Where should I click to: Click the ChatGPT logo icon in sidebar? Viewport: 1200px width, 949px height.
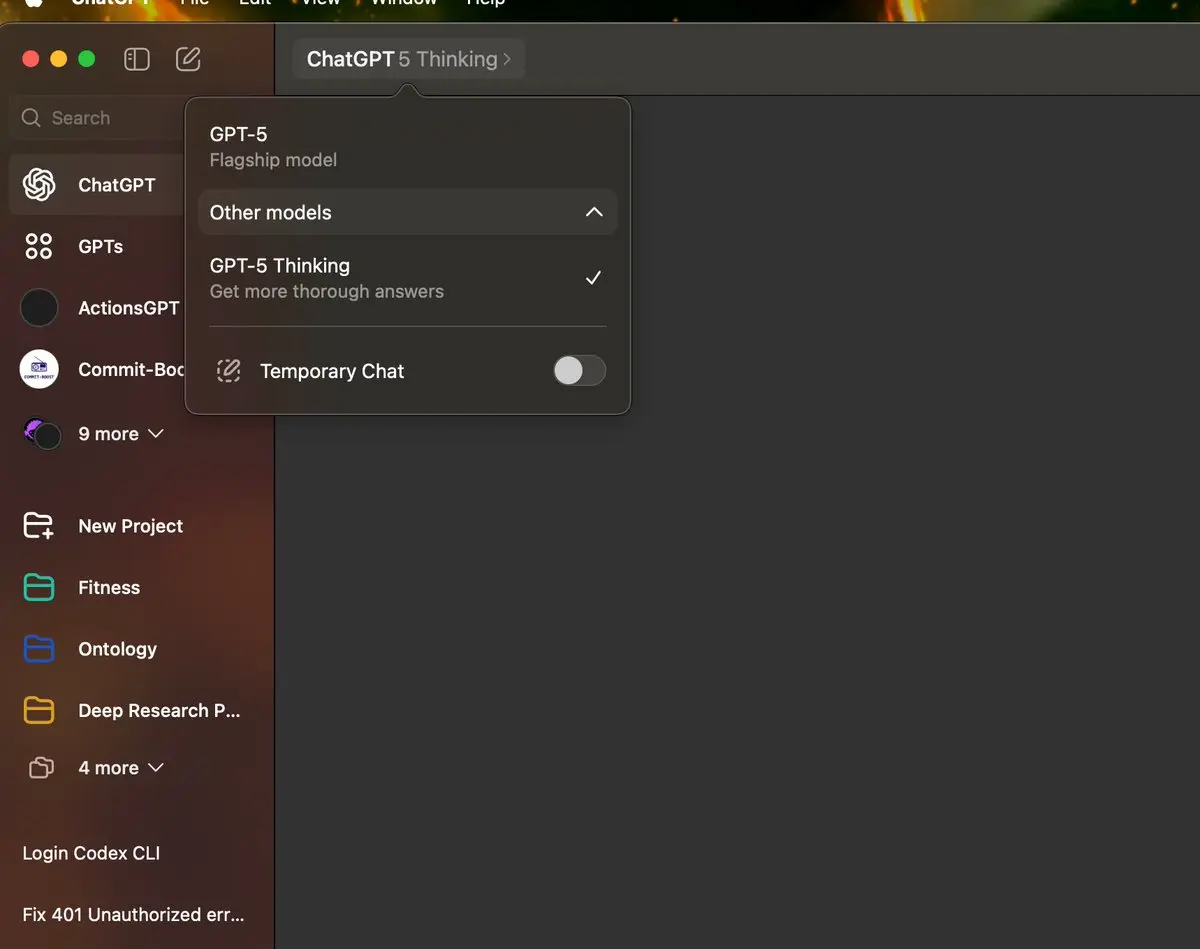(x=39, y=185)
